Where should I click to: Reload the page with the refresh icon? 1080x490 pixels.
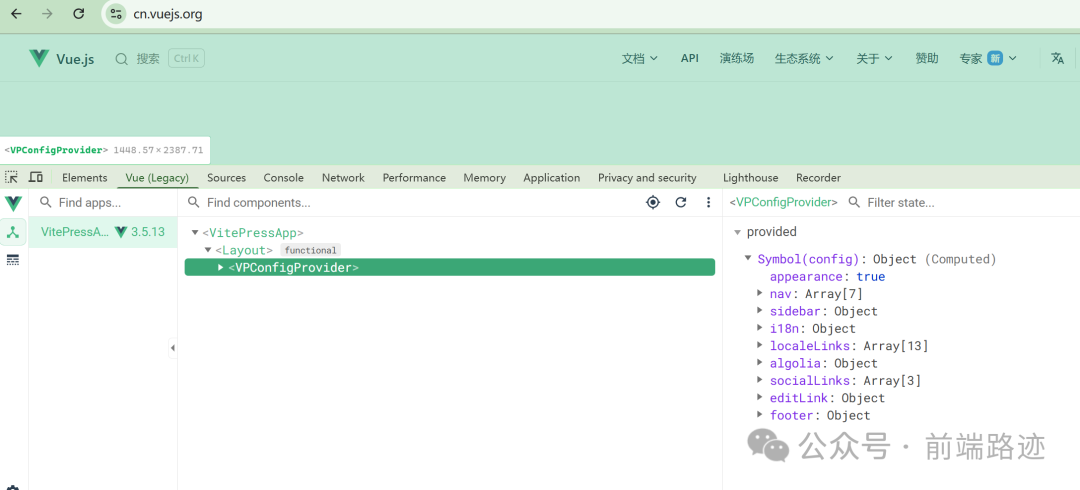79,14
